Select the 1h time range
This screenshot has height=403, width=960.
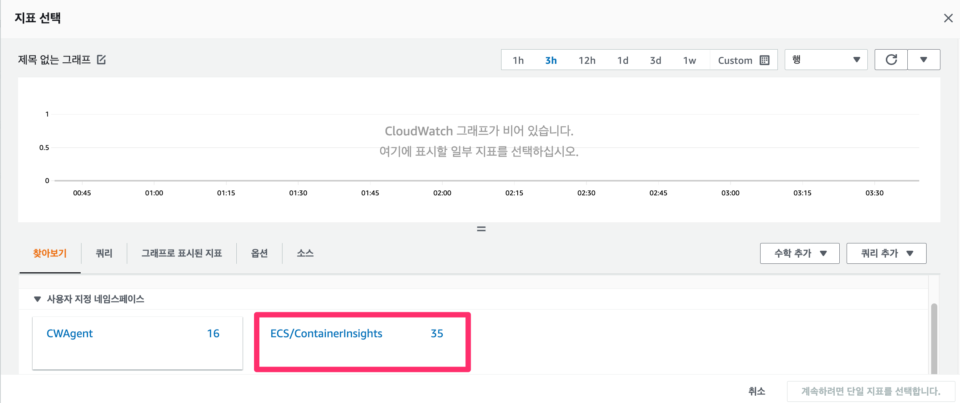tap(518, 61)
